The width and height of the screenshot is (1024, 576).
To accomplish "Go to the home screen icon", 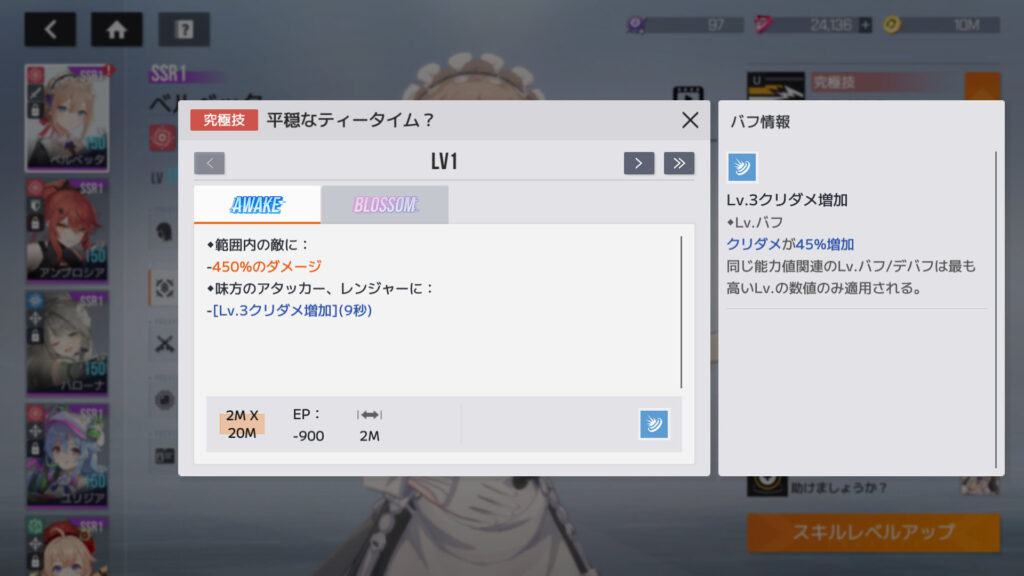I will (x=117, y=29).
